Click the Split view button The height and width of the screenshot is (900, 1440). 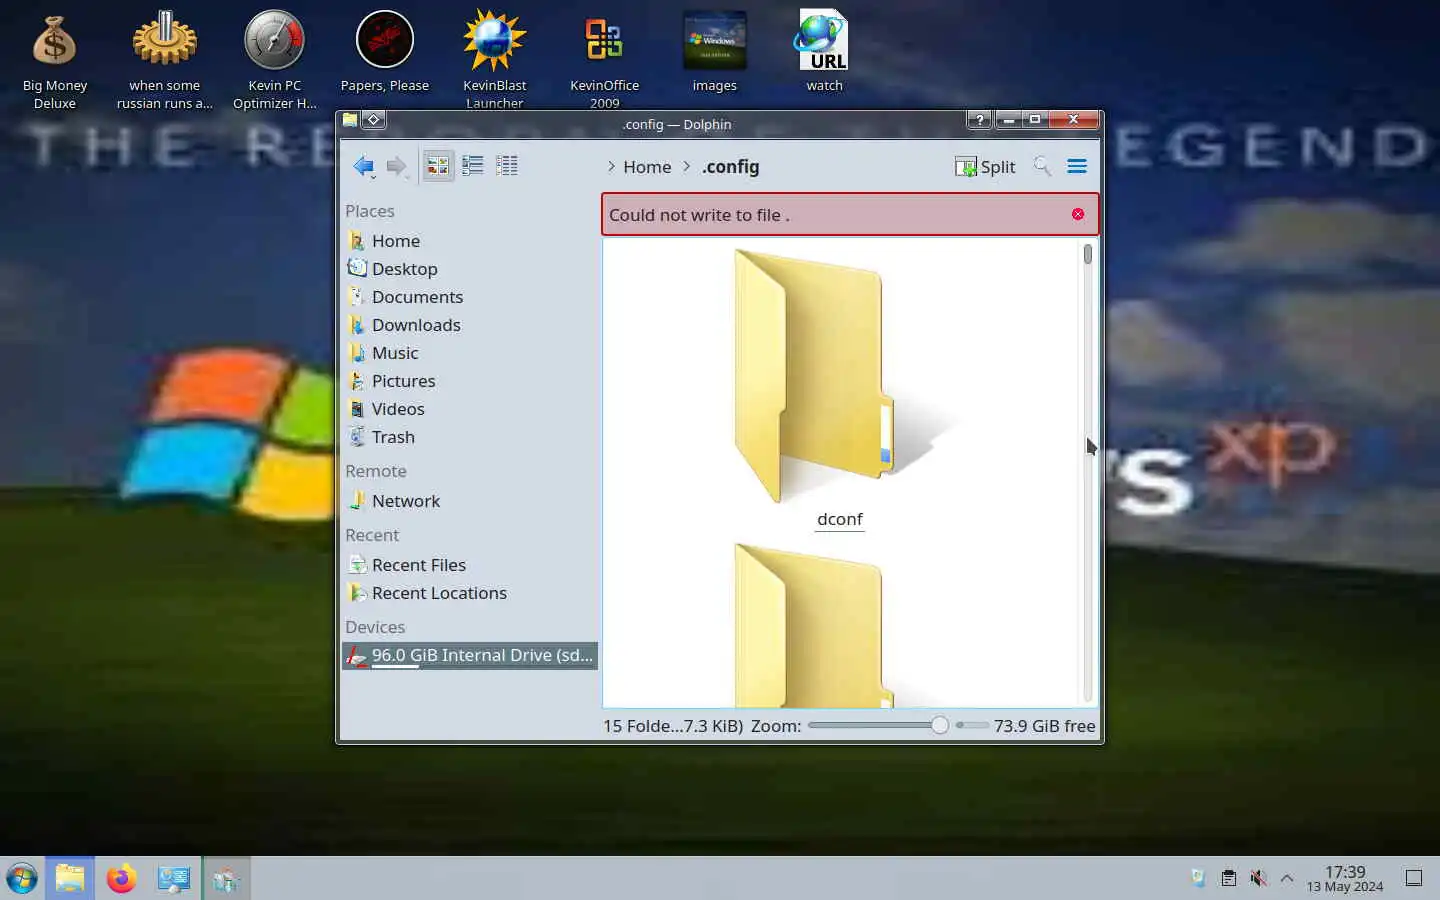pos(985,167)
